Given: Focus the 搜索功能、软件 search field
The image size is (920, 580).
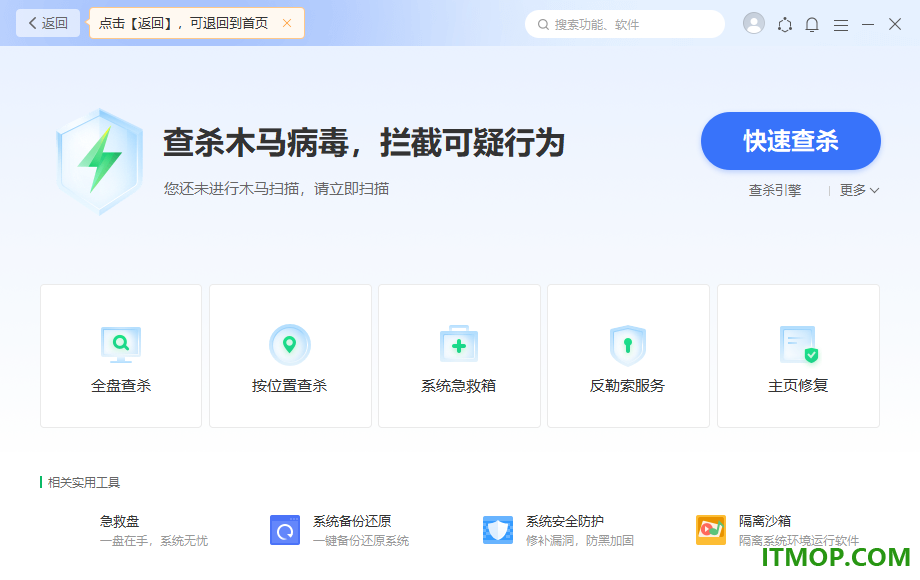Looking at the screenshot, I should click(x=625, y=24).
